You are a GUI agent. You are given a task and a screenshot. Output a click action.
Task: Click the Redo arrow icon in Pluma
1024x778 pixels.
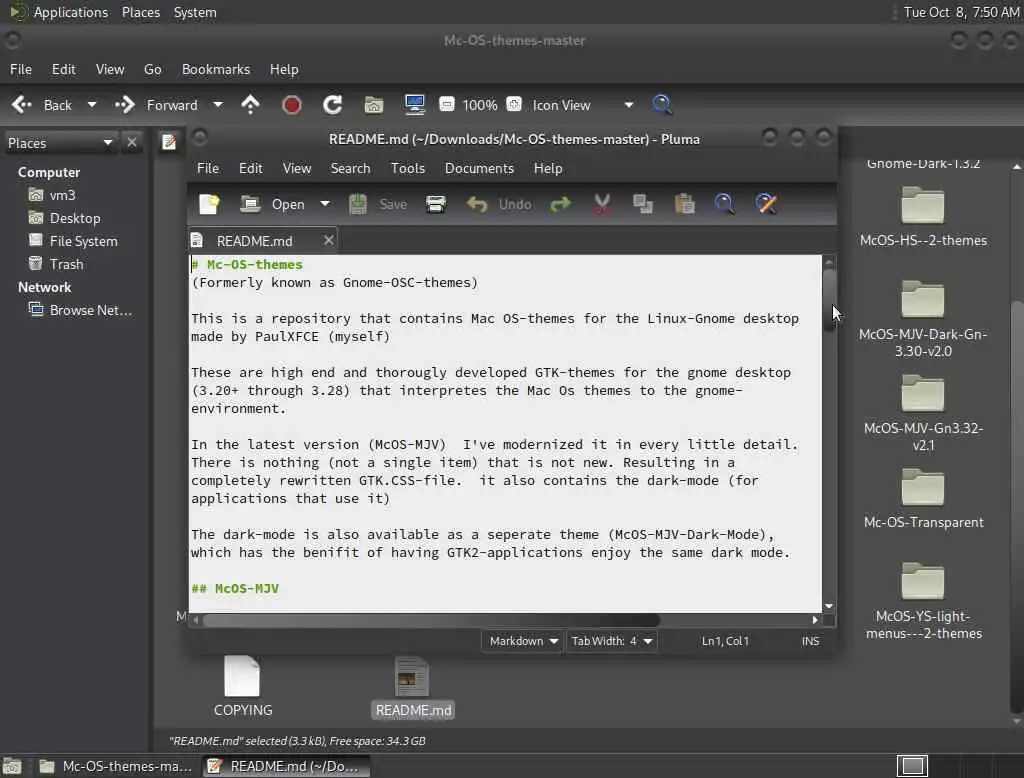pyautogui.click(x=560, y=204)
